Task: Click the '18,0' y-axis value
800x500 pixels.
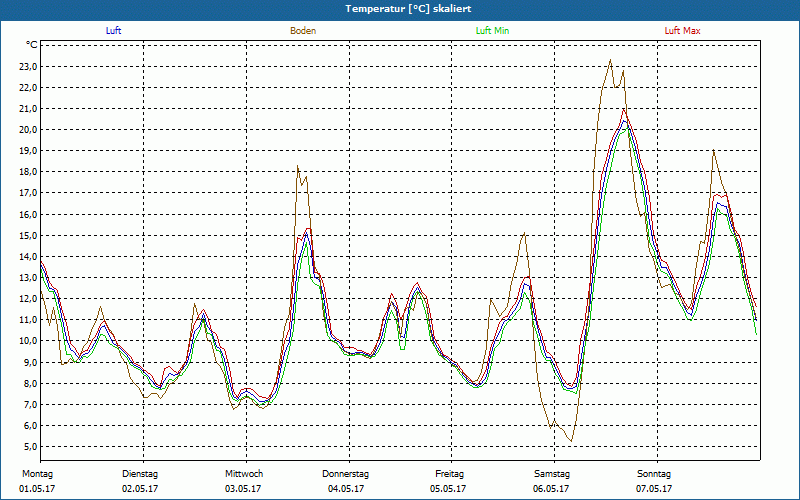Action: (28, 172)
